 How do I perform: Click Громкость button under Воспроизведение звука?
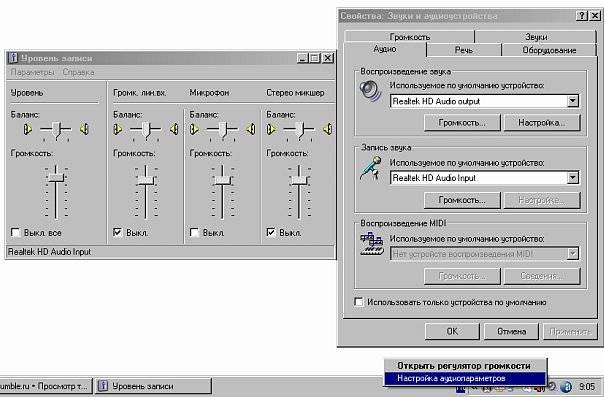[x=462, y=123]
